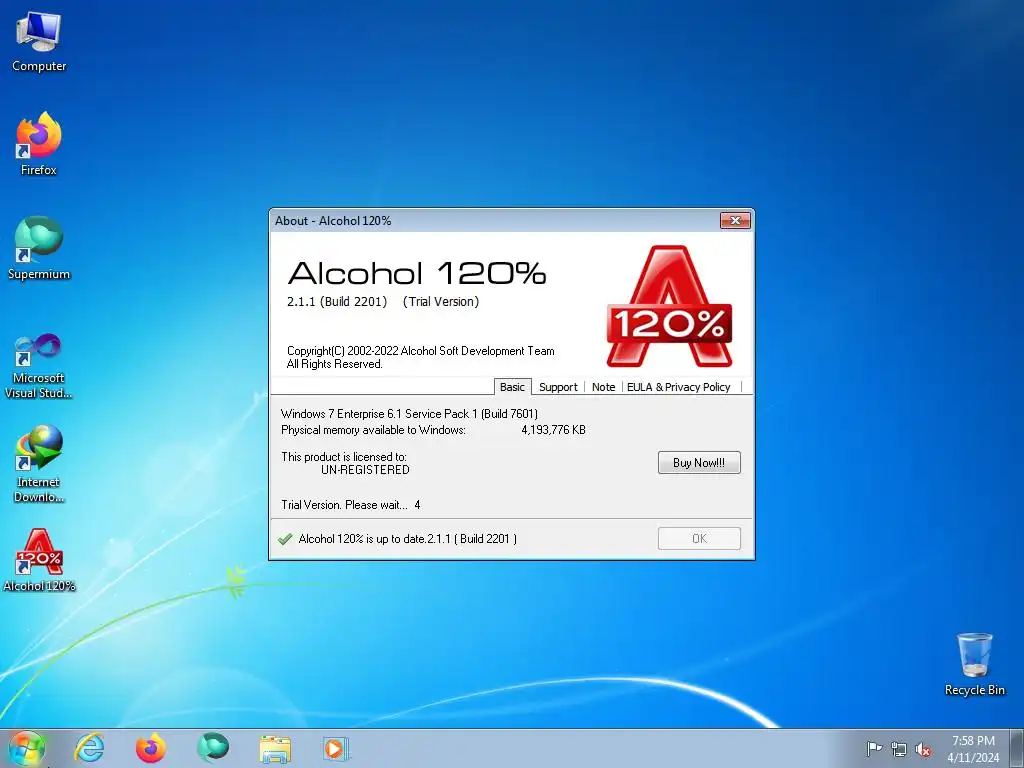Launch Firefox from the desktop shortcut
The width and height of the screenshot is (1024, 768).
point(39,144)
